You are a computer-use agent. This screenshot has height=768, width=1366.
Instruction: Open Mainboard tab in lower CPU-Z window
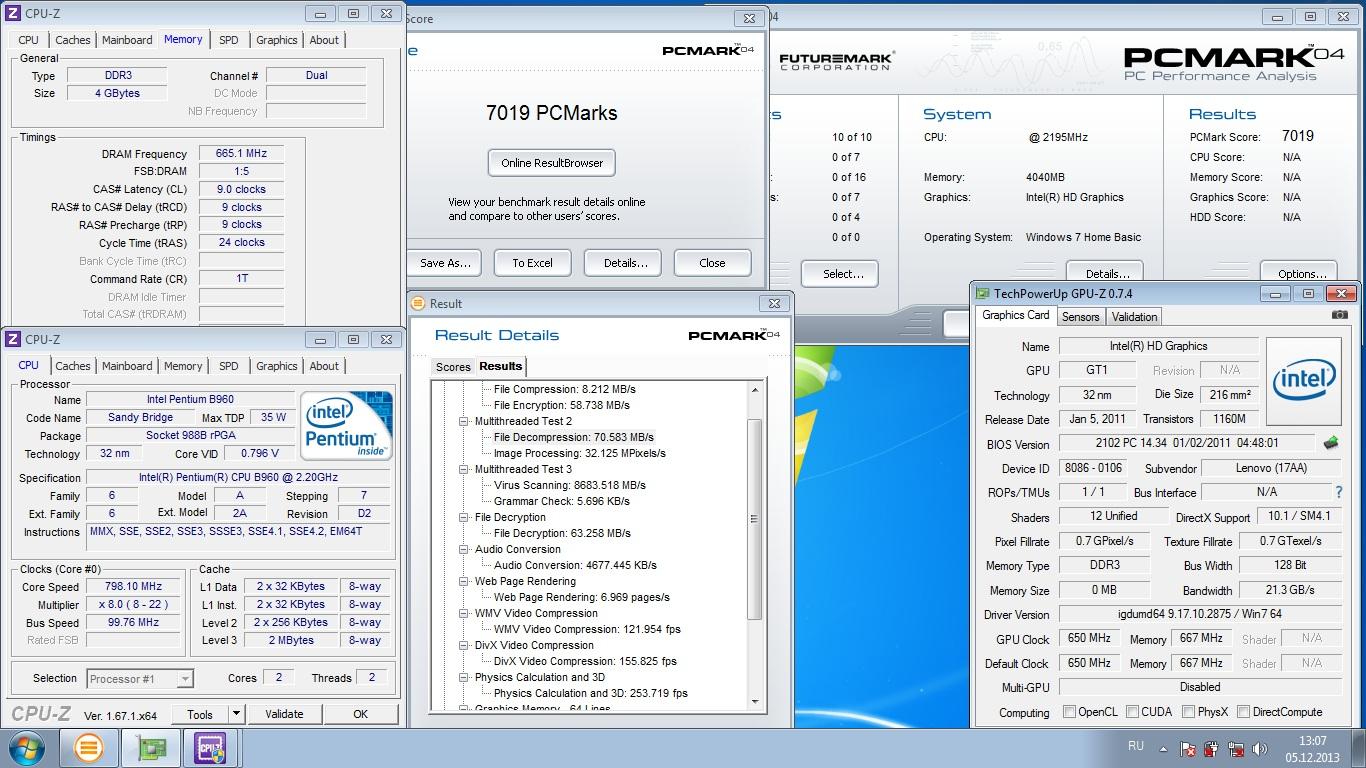127,366
